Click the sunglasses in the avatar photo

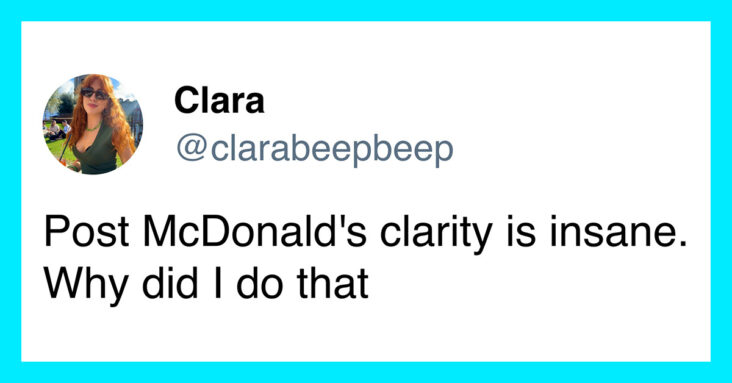95,94
